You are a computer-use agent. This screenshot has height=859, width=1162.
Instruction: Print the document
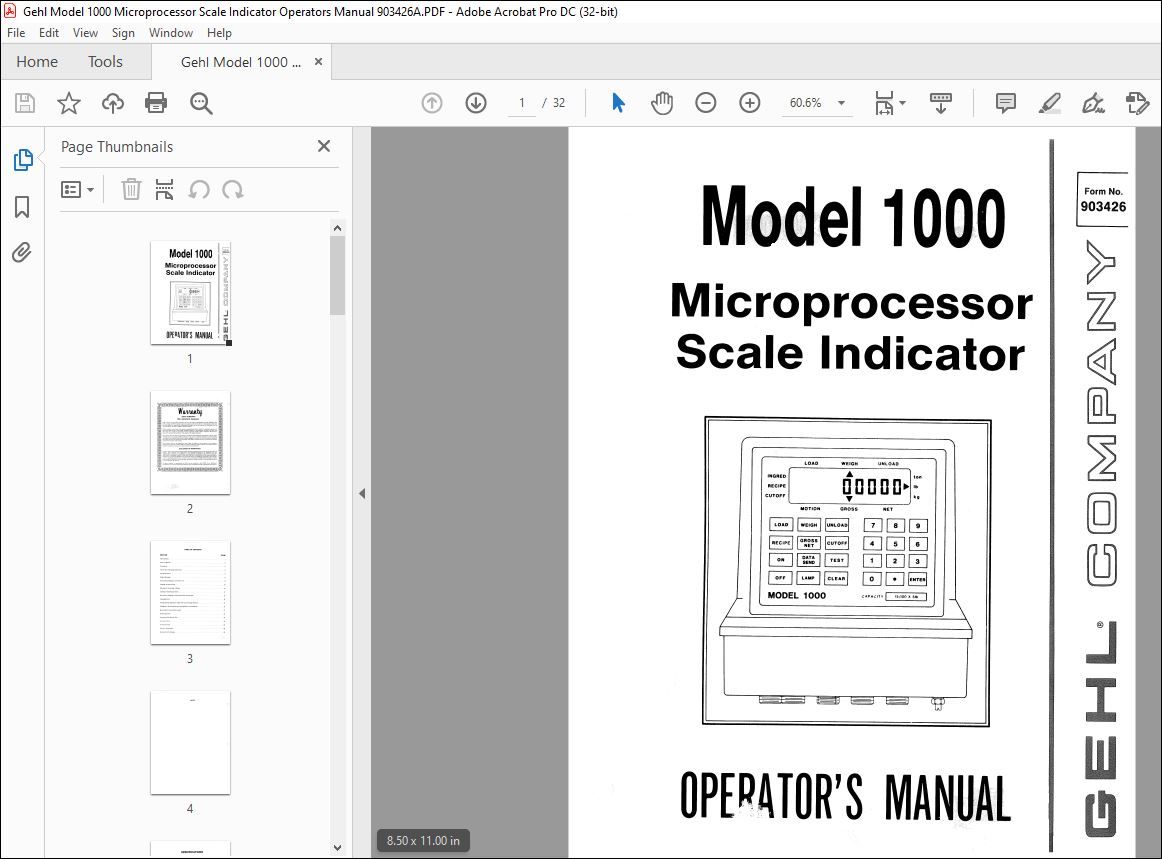(x=156, y=102)
